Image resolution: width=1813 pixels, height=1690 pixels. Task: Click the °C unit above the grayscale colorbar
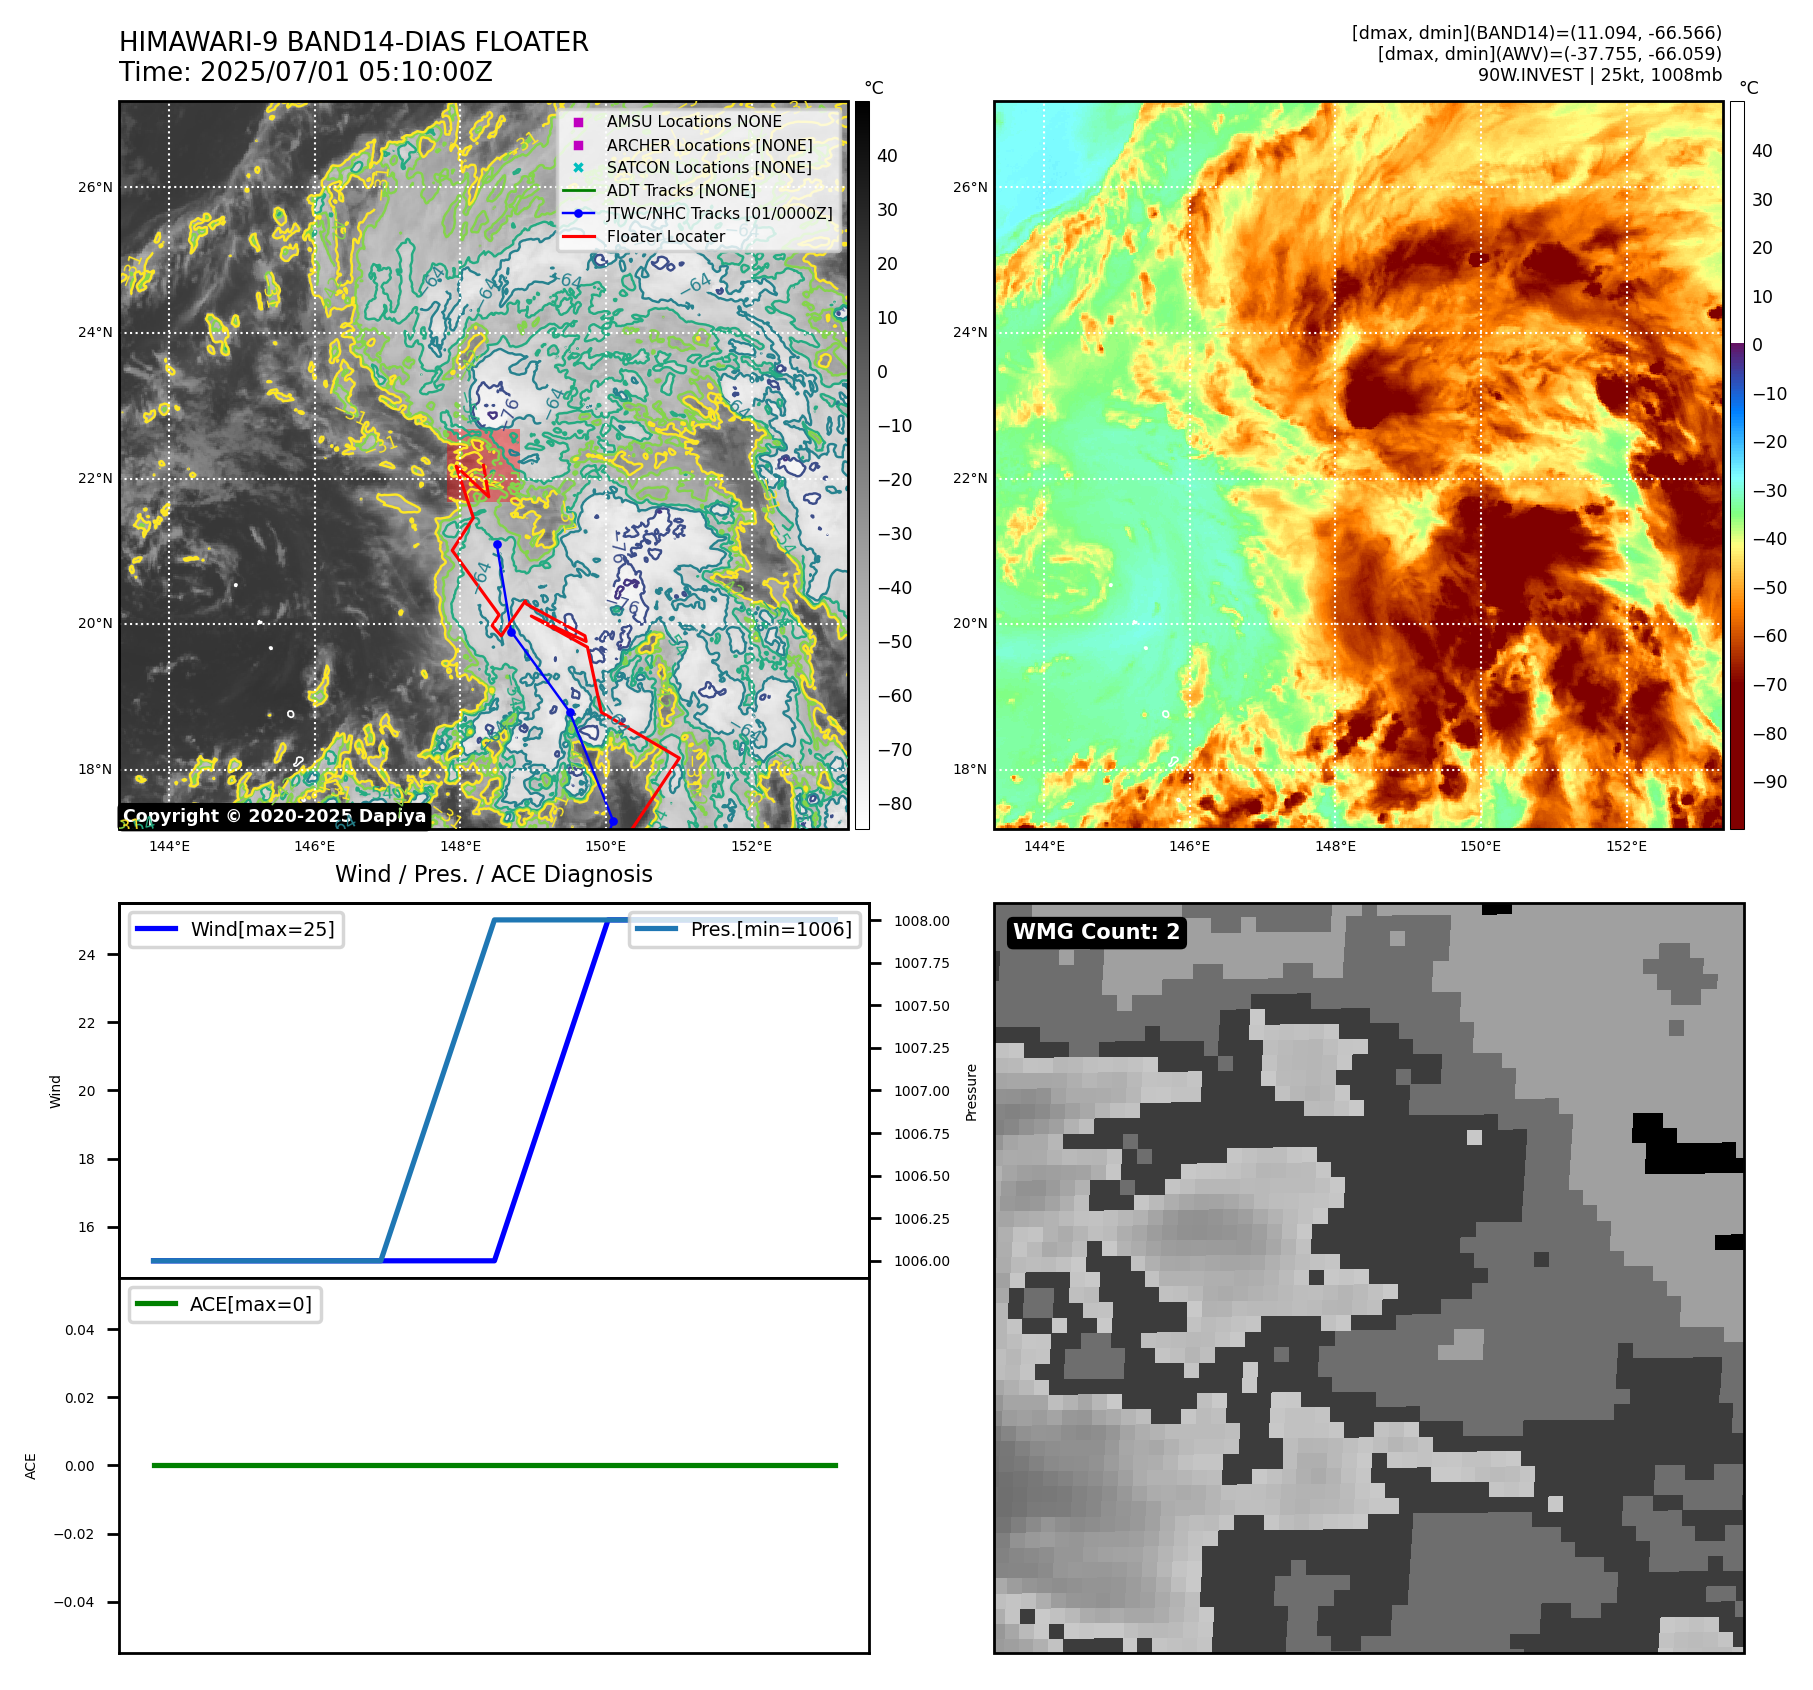[874, 88]
